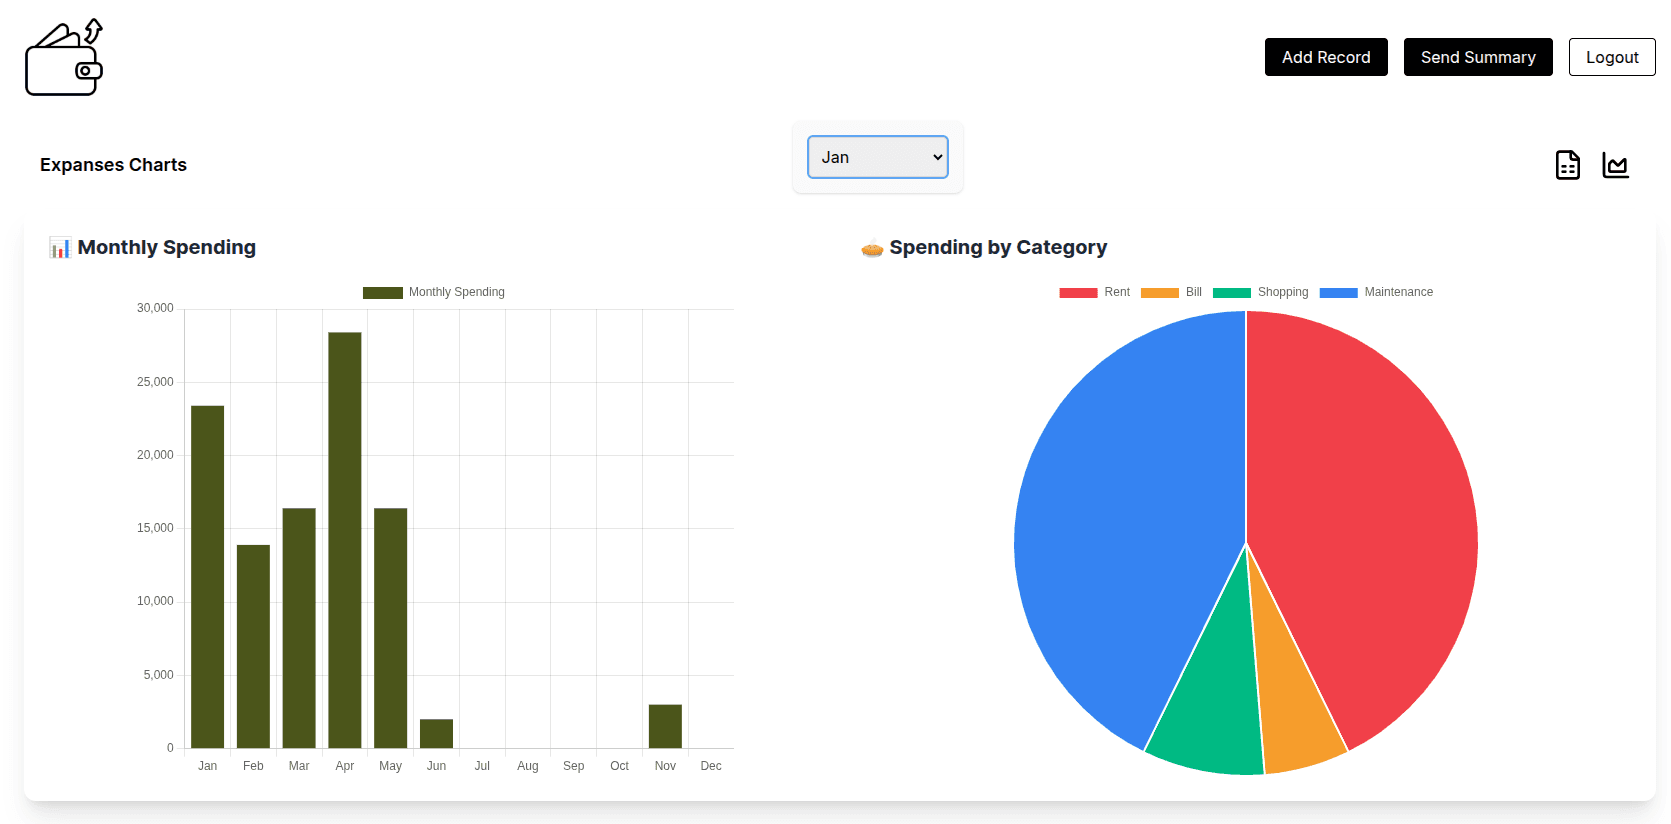Click the wallet logo icon

64,59
